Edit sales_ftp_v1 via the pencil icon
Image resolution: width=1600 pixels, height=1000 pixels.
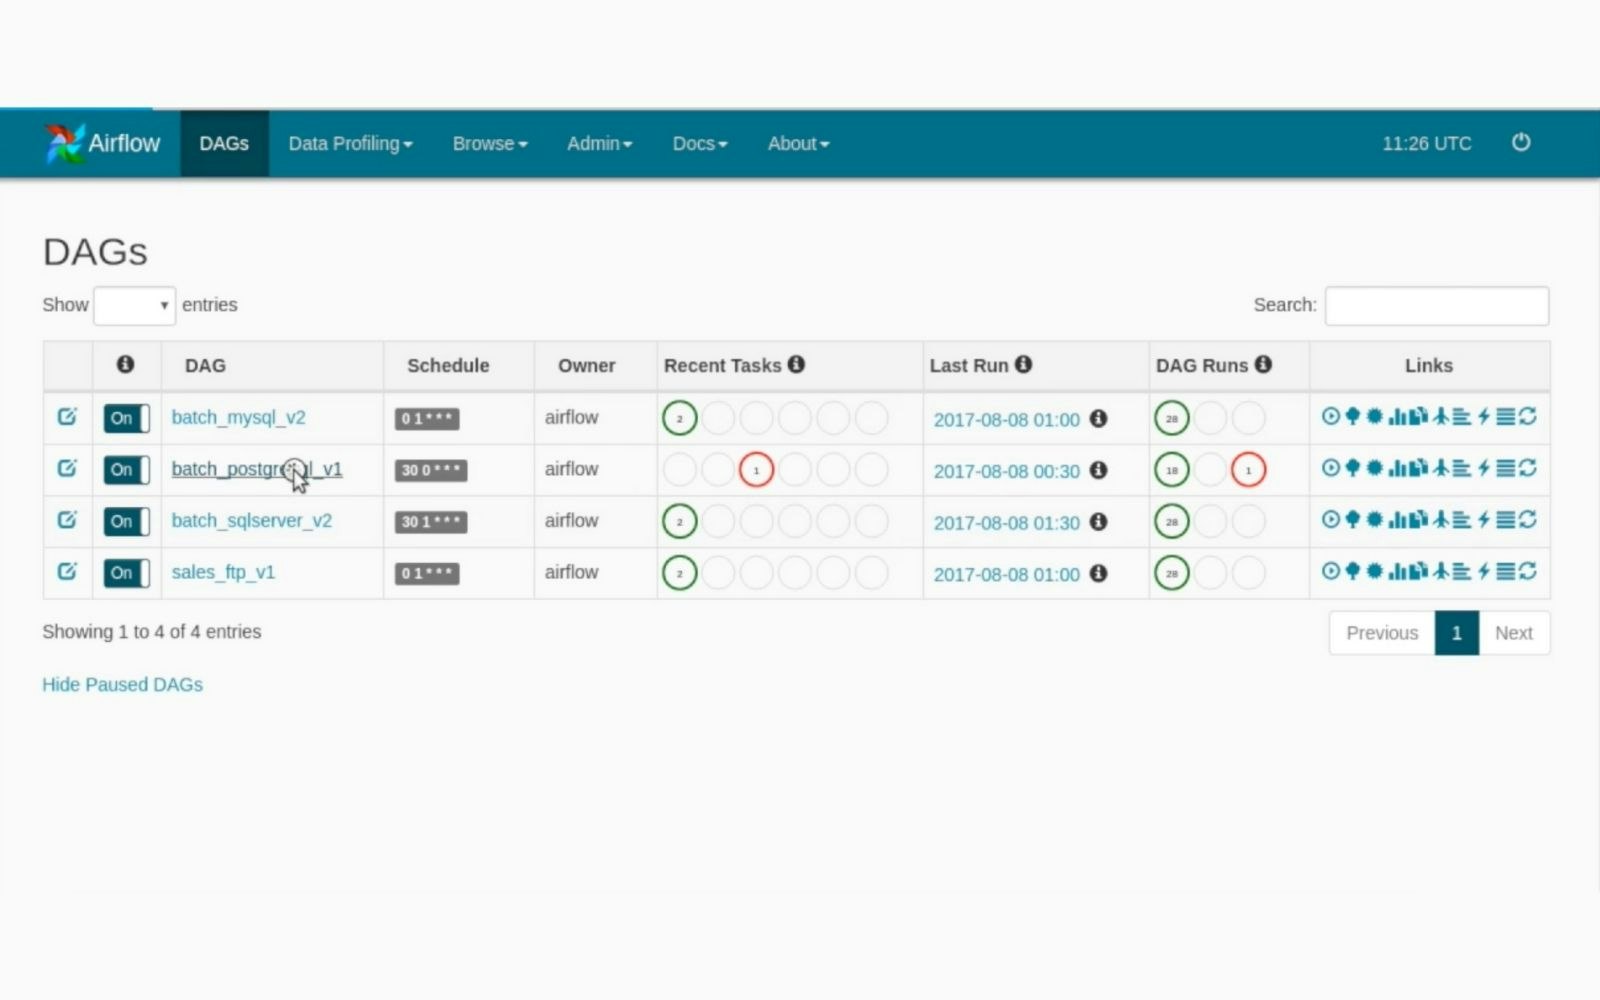67,571
